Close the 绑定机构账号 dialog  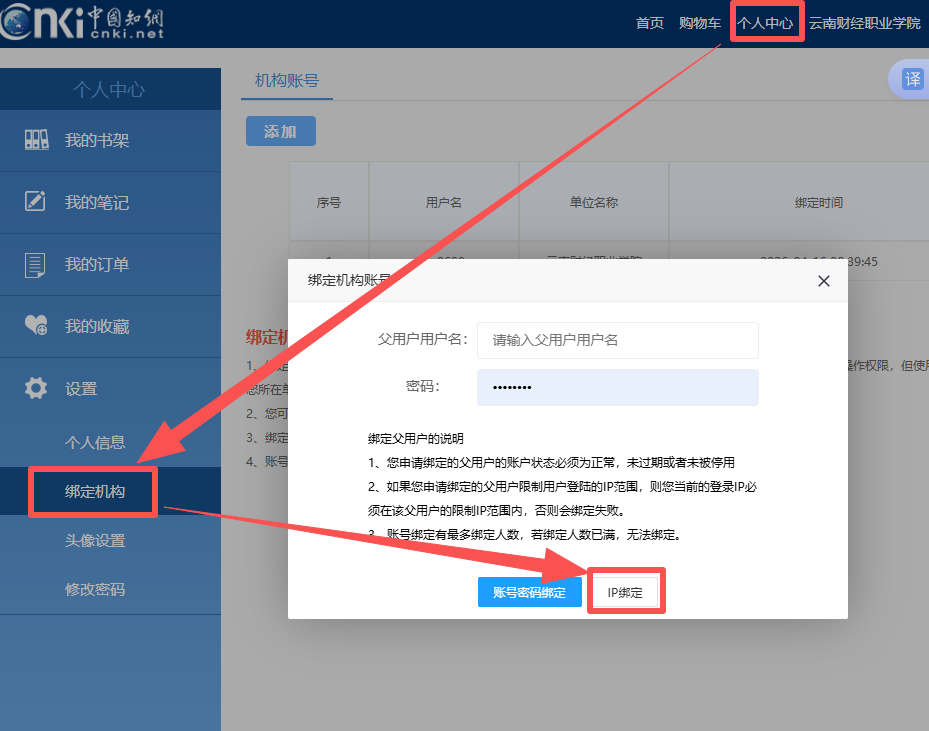(x=824, y=281)
